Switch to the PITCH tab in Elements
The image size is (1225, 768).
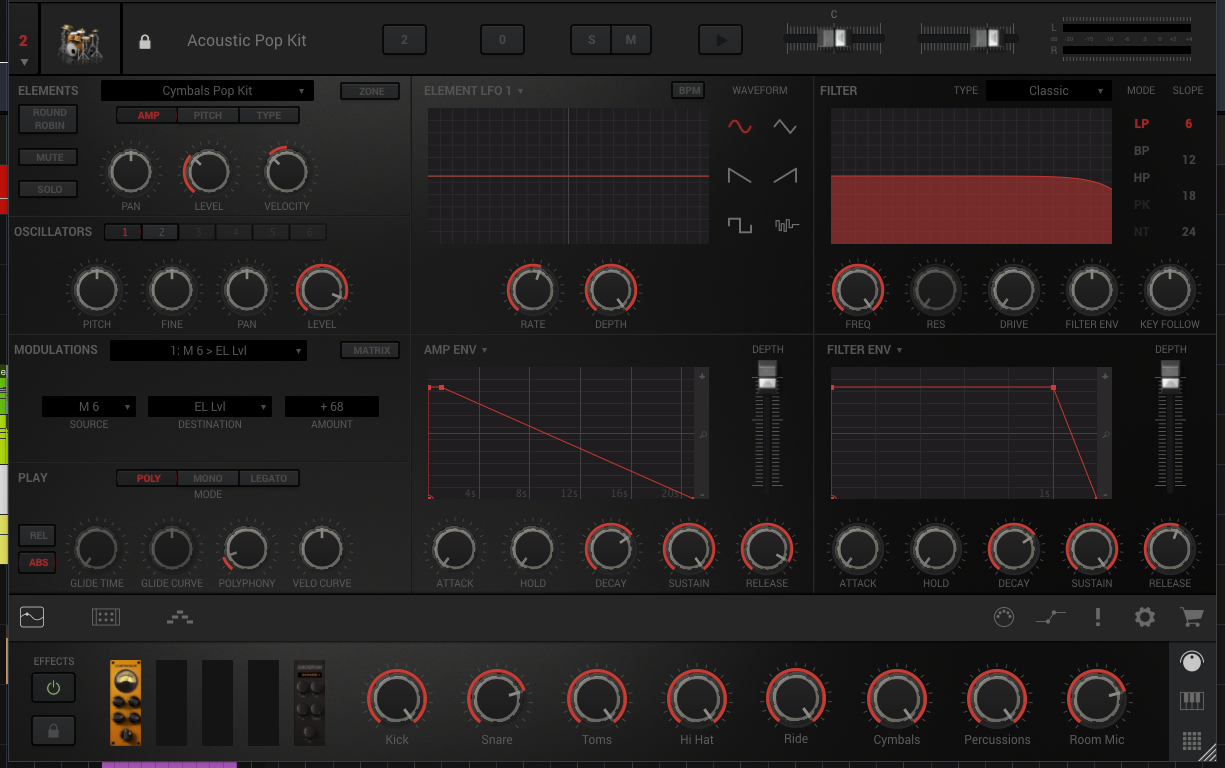pos(208,115)
